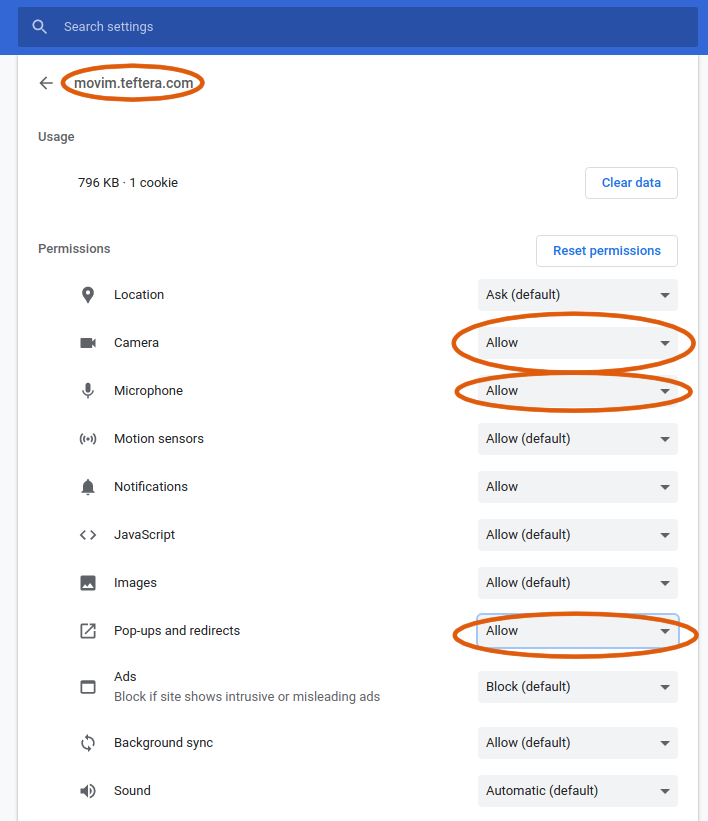The image size is (708, 821).
Task: Click the JavaScript code brackets icon
Action: click(88, 535)
